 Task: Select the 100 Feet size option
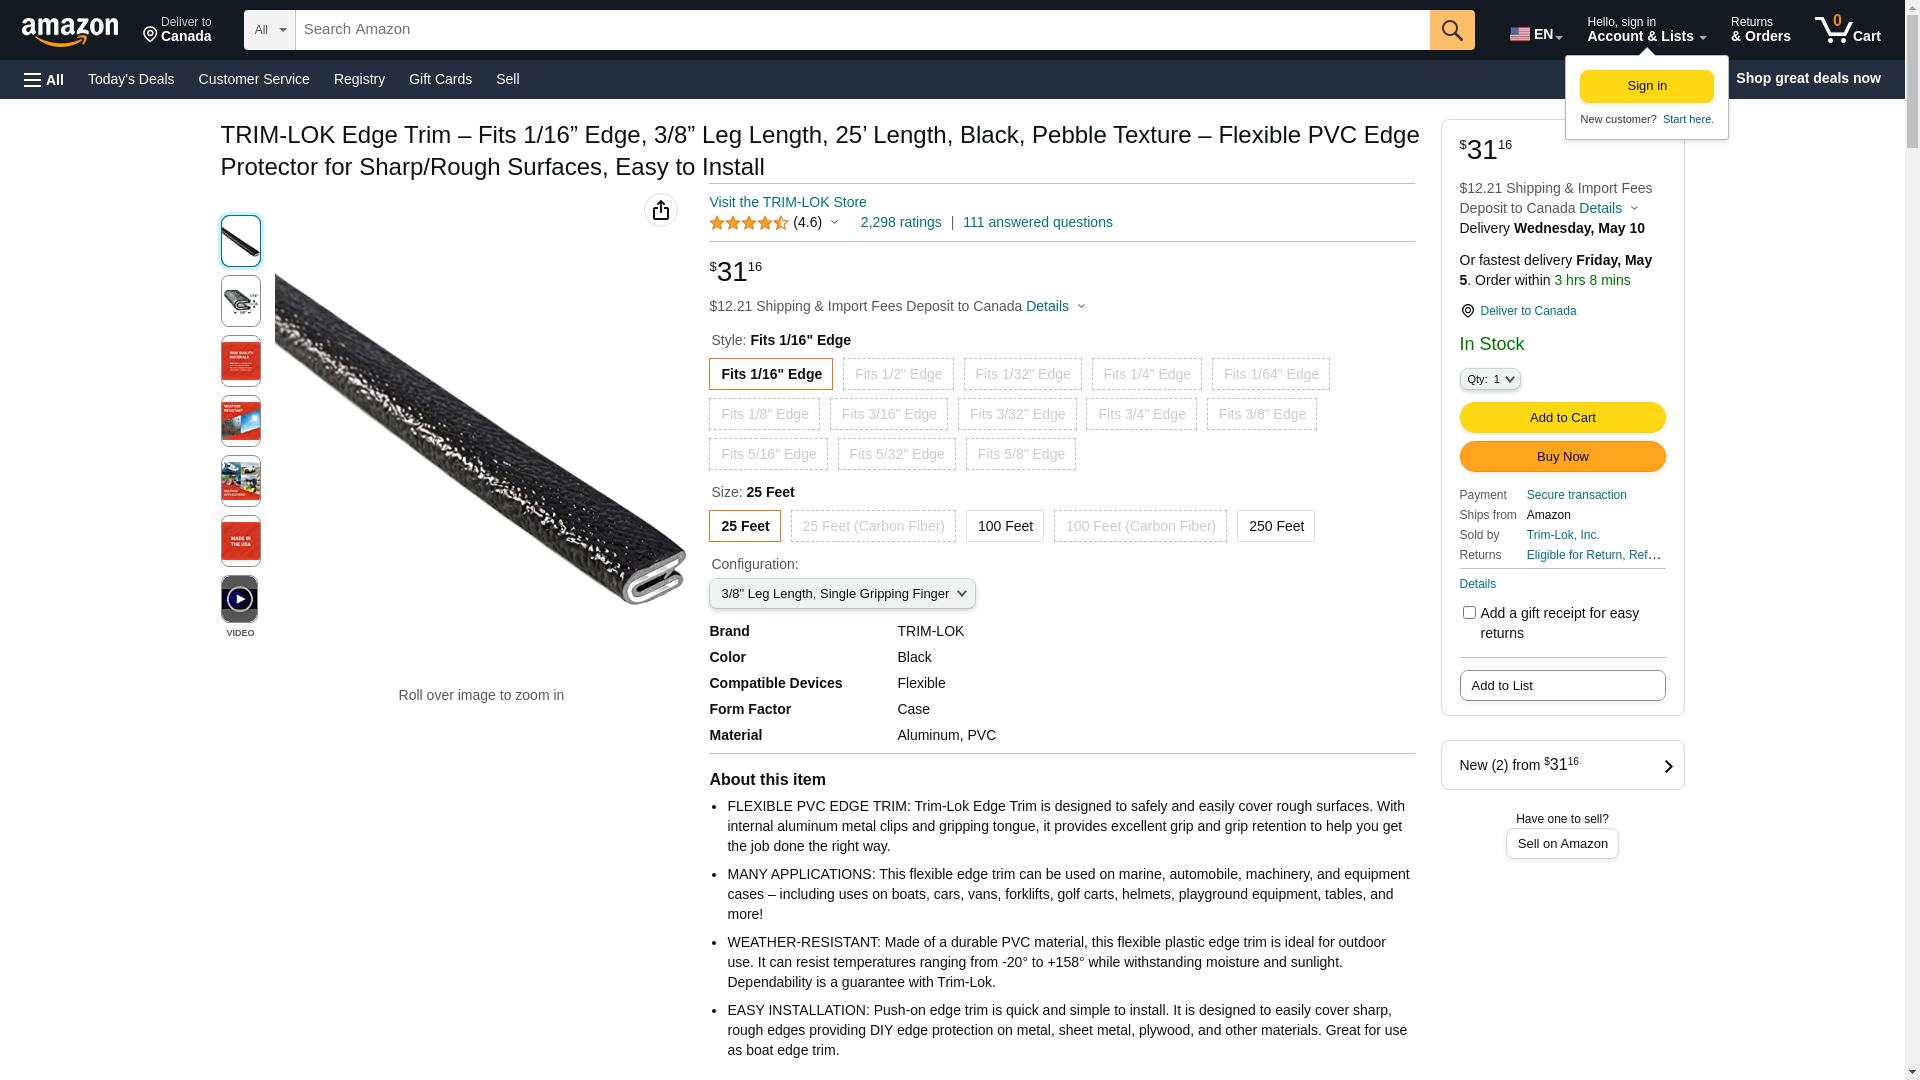pos(1004,526)
